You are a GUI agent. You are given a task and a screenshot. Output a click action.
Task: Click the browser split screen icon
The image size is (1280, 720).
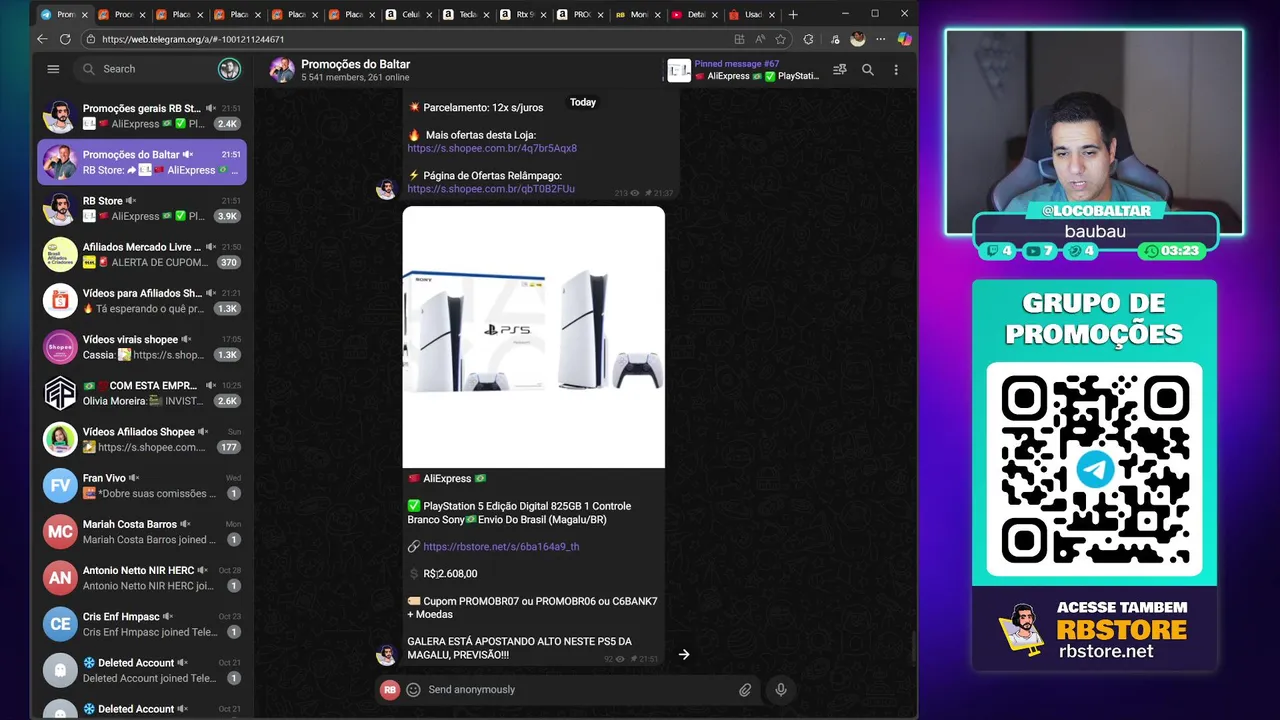[739, 39]
